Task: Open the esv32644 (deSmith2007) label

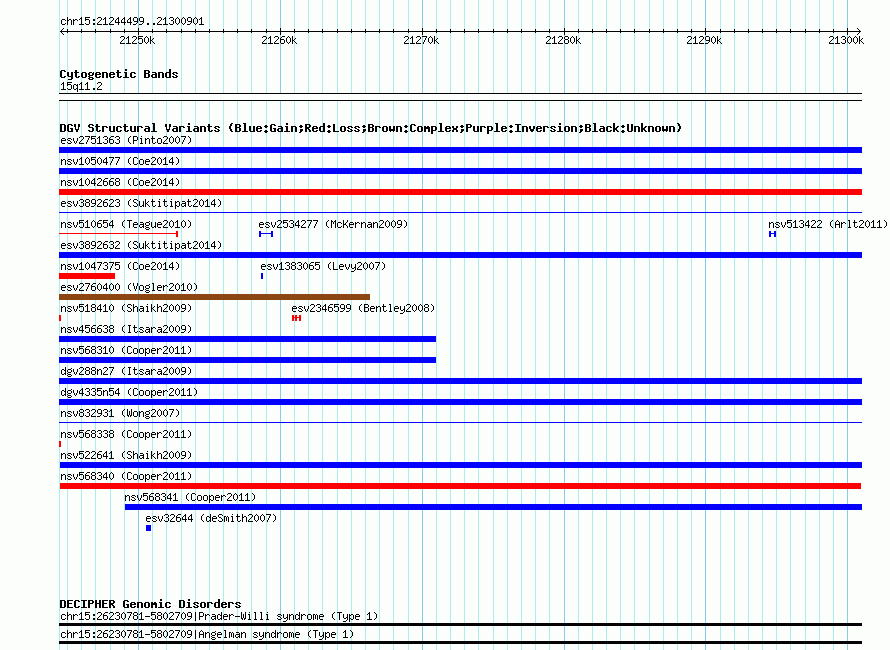Action: point(211,518)
